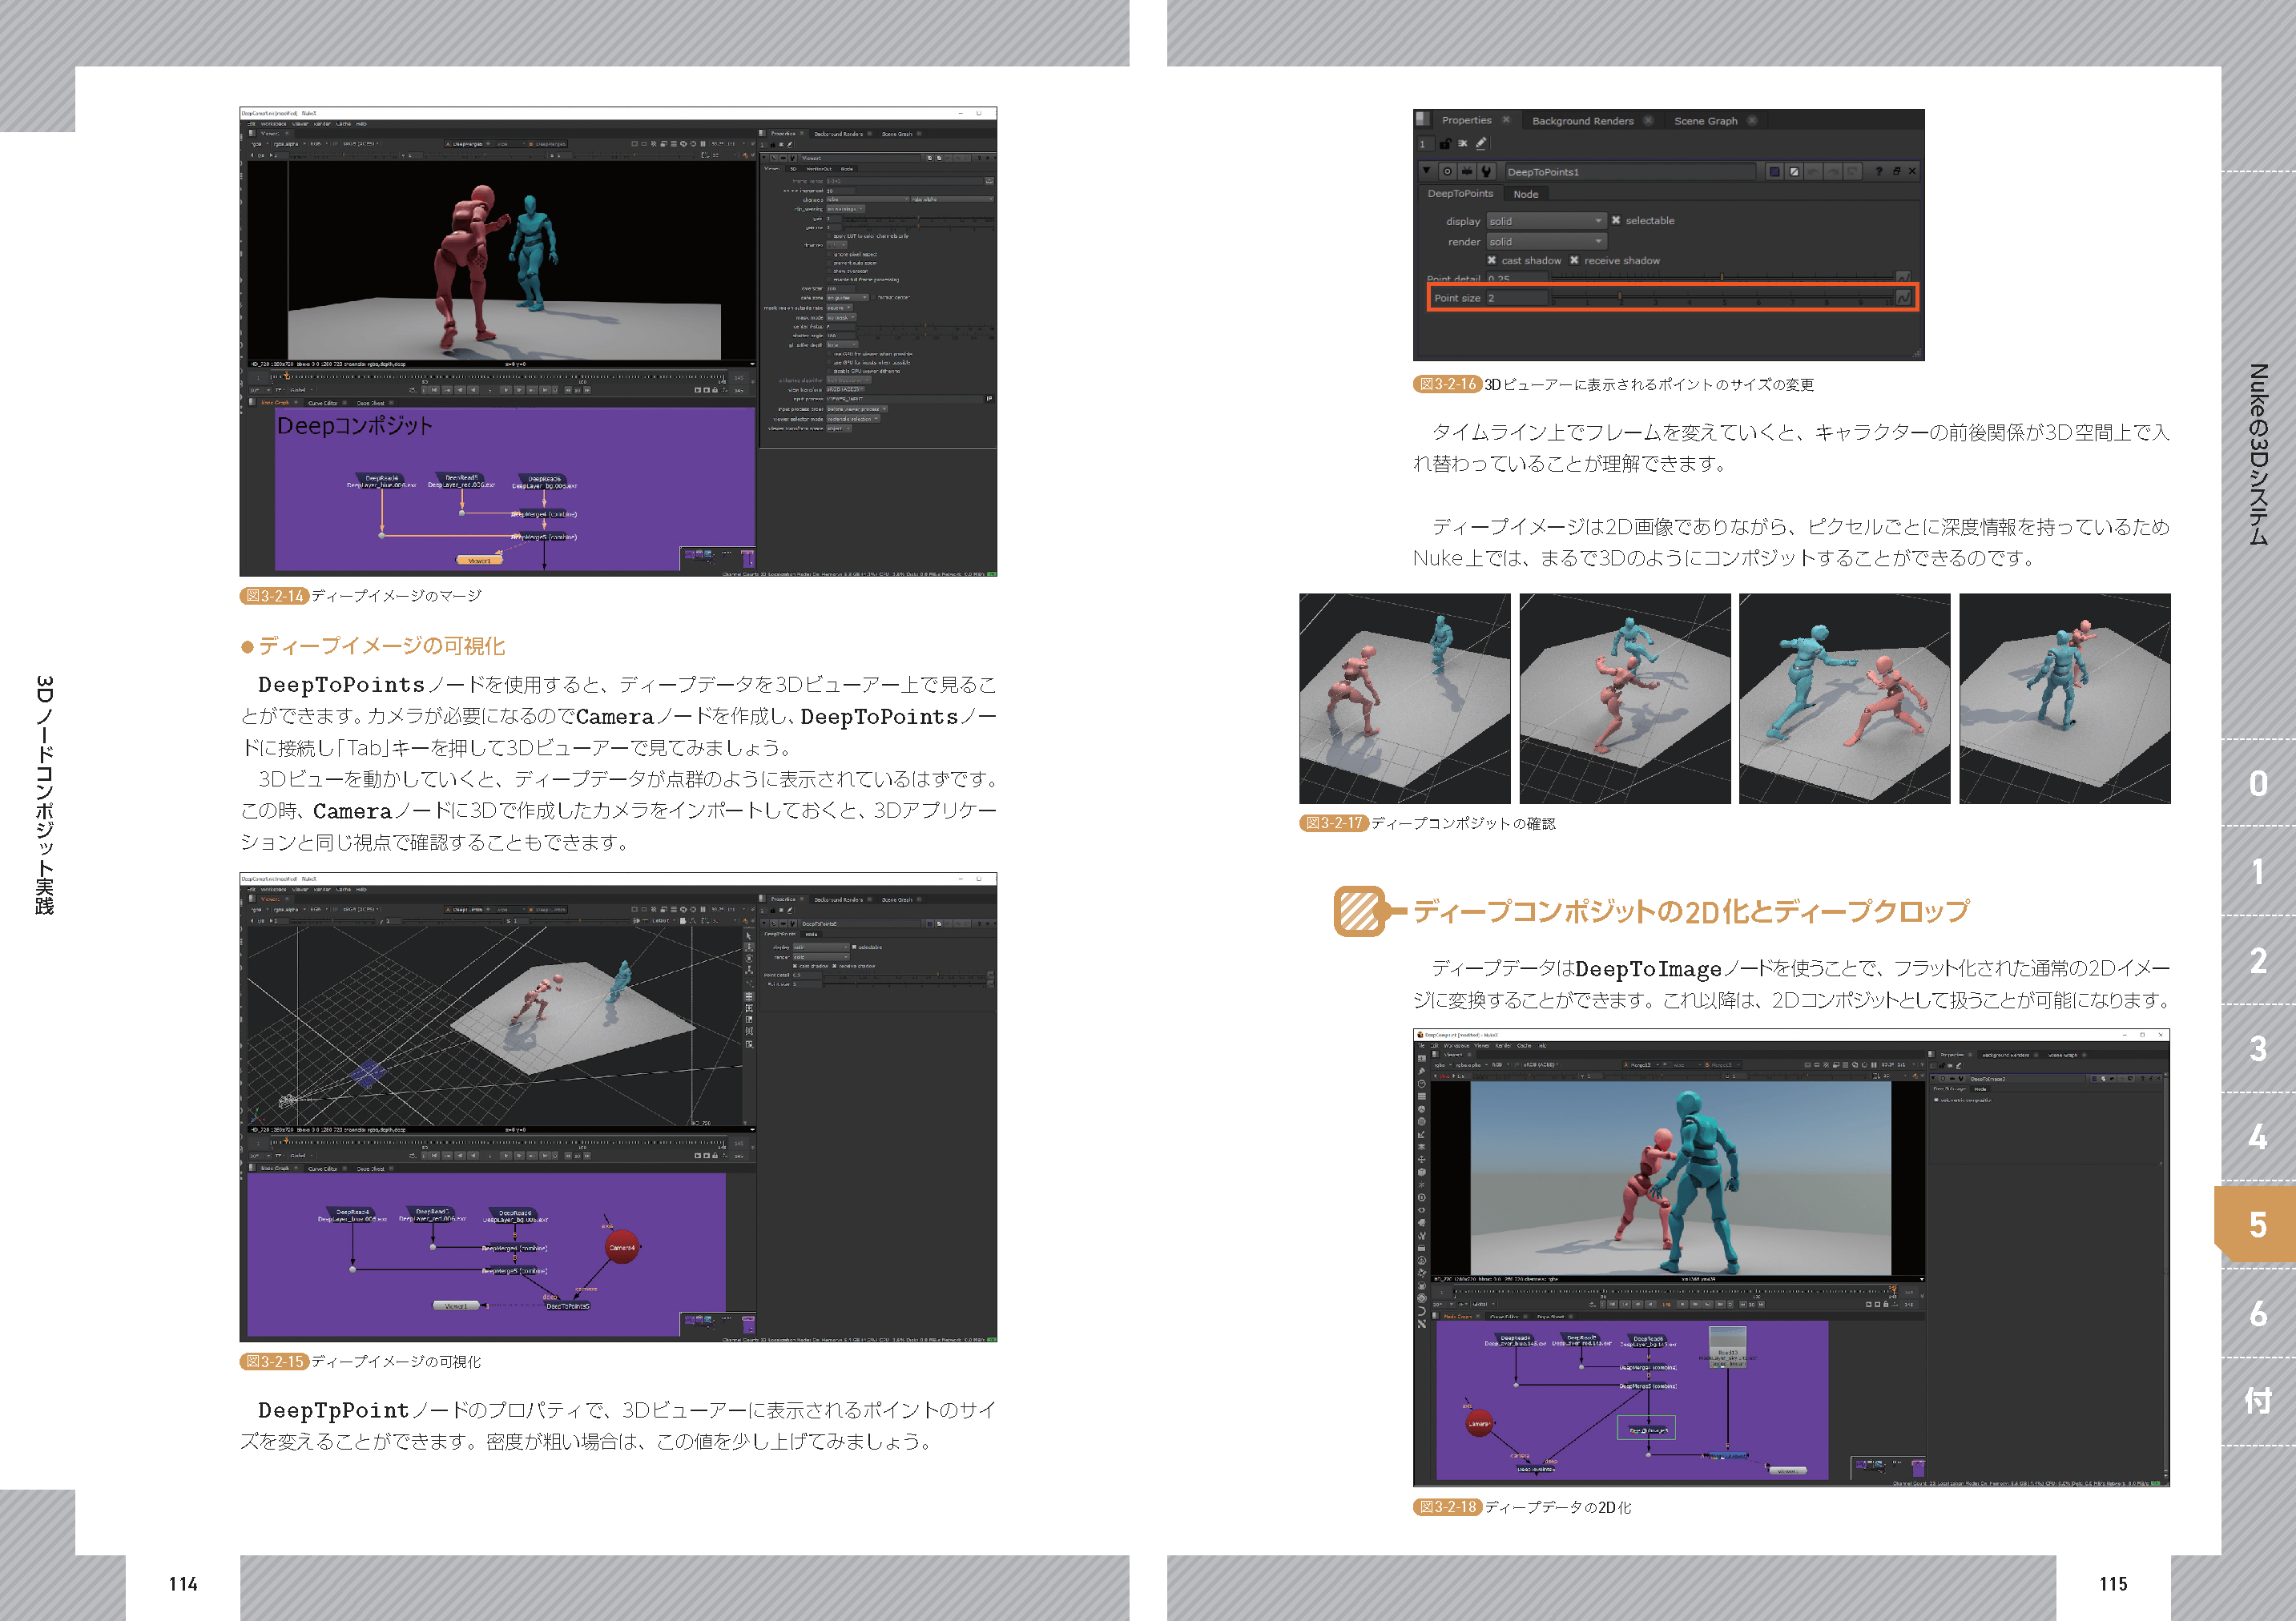Click the float panel icon for DeepToPoints1

point(1896,172)
